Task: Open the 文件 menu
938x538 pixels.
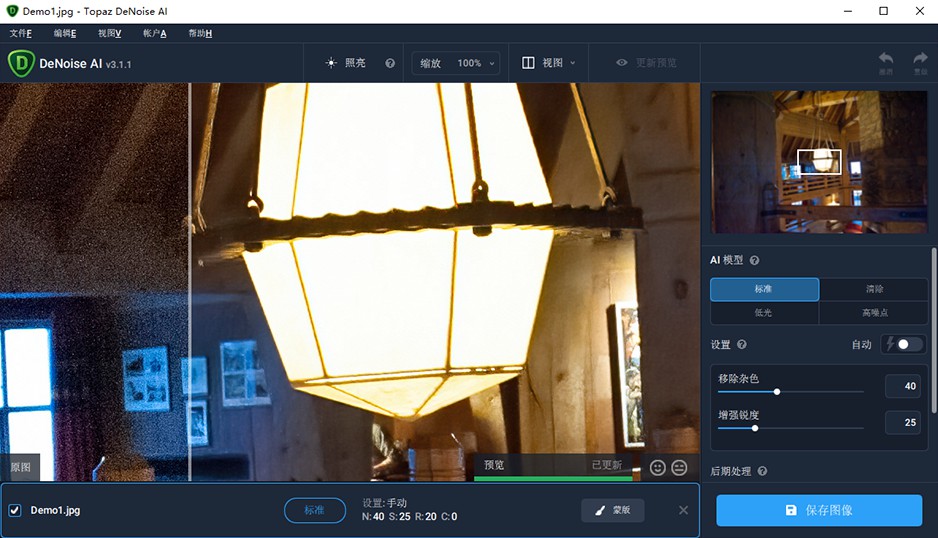Action: pos(21,34)
